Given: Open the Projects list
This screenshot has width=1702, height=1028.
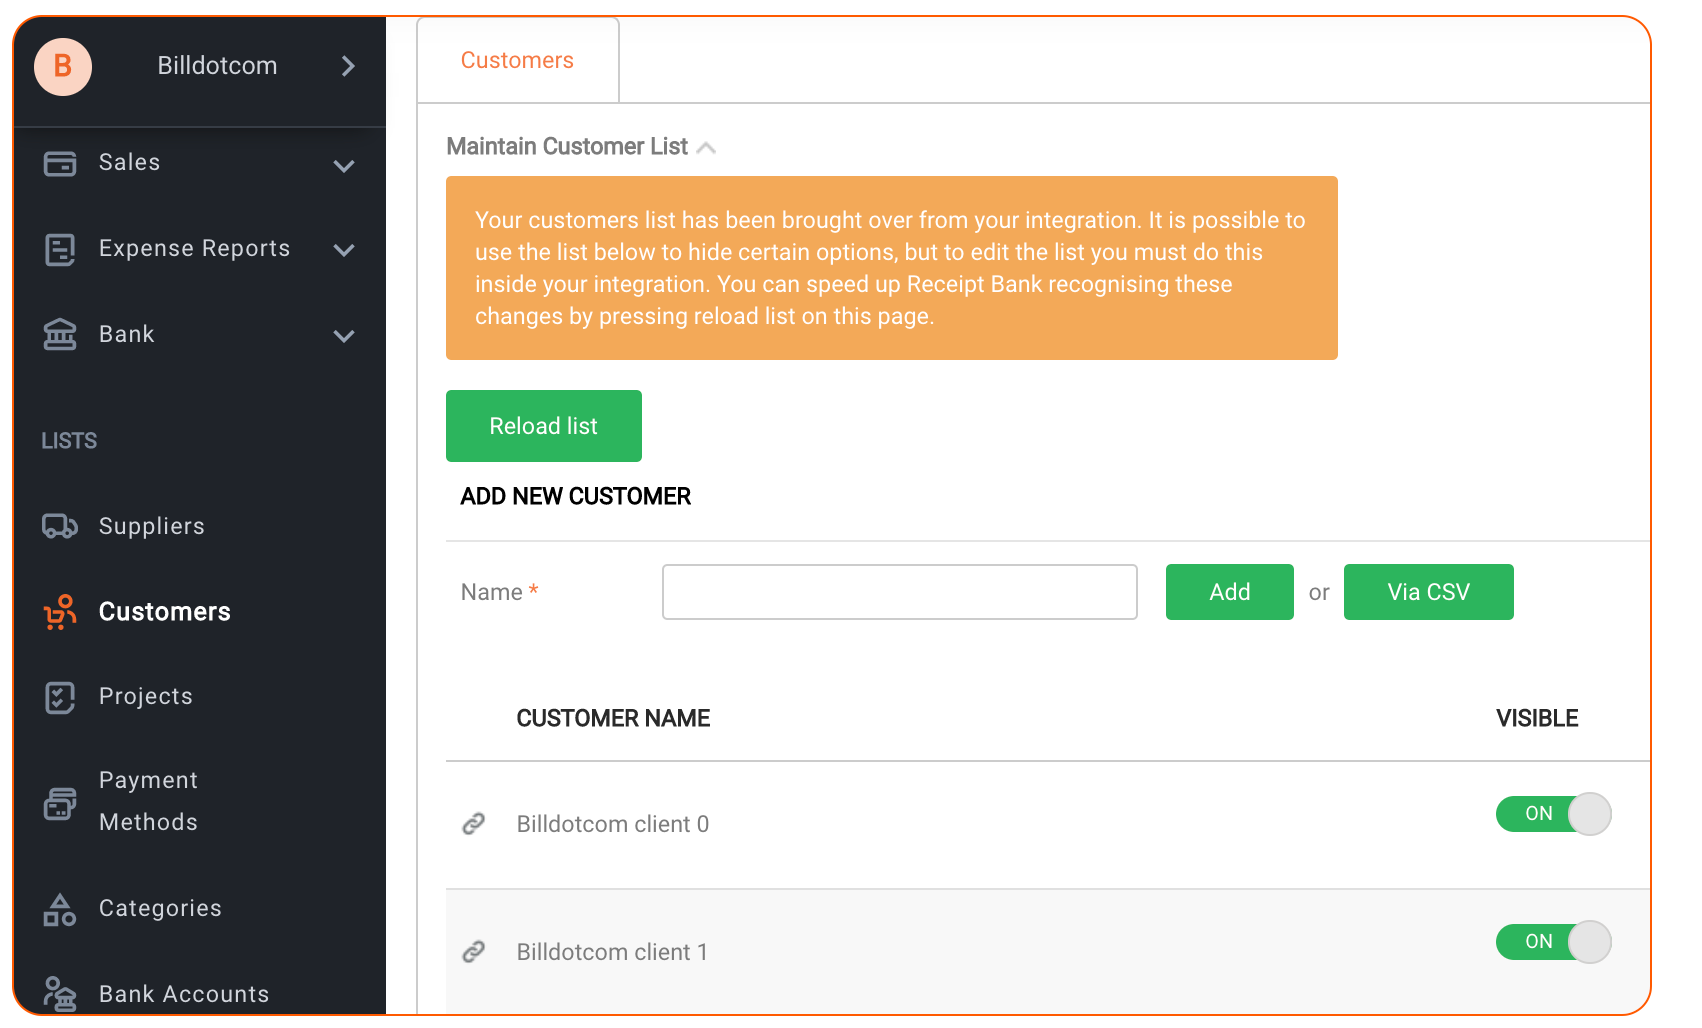Looking at the screenshot, I should [146, 696].
